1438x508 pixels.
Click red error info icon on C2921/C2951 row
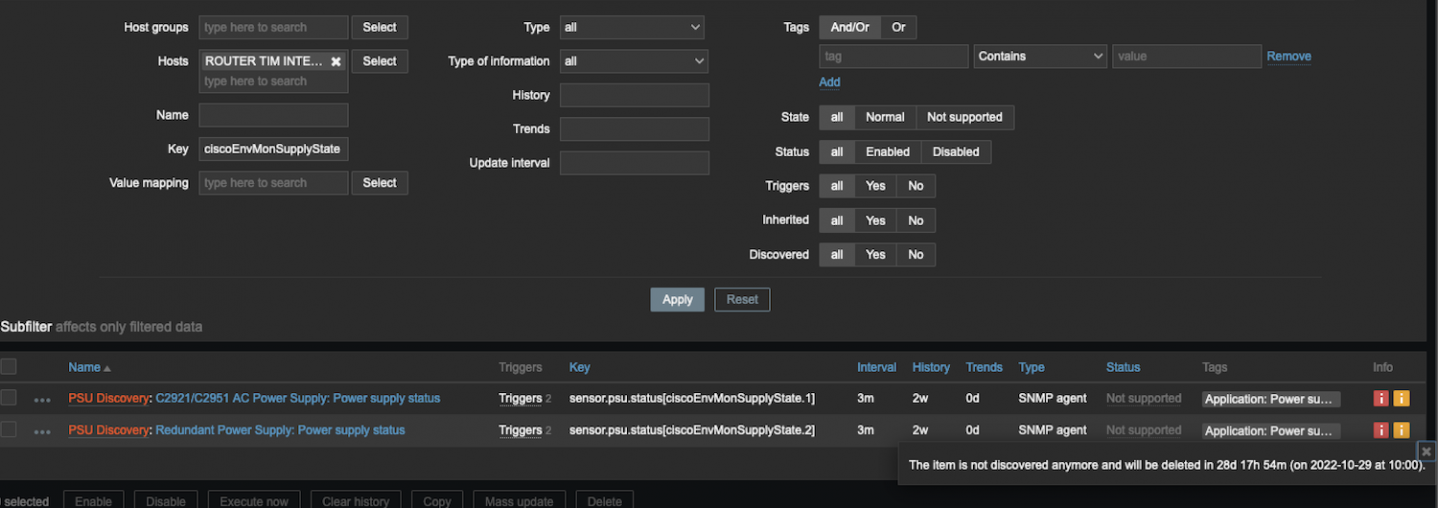pyautogui.click(x=1381, y=398)
